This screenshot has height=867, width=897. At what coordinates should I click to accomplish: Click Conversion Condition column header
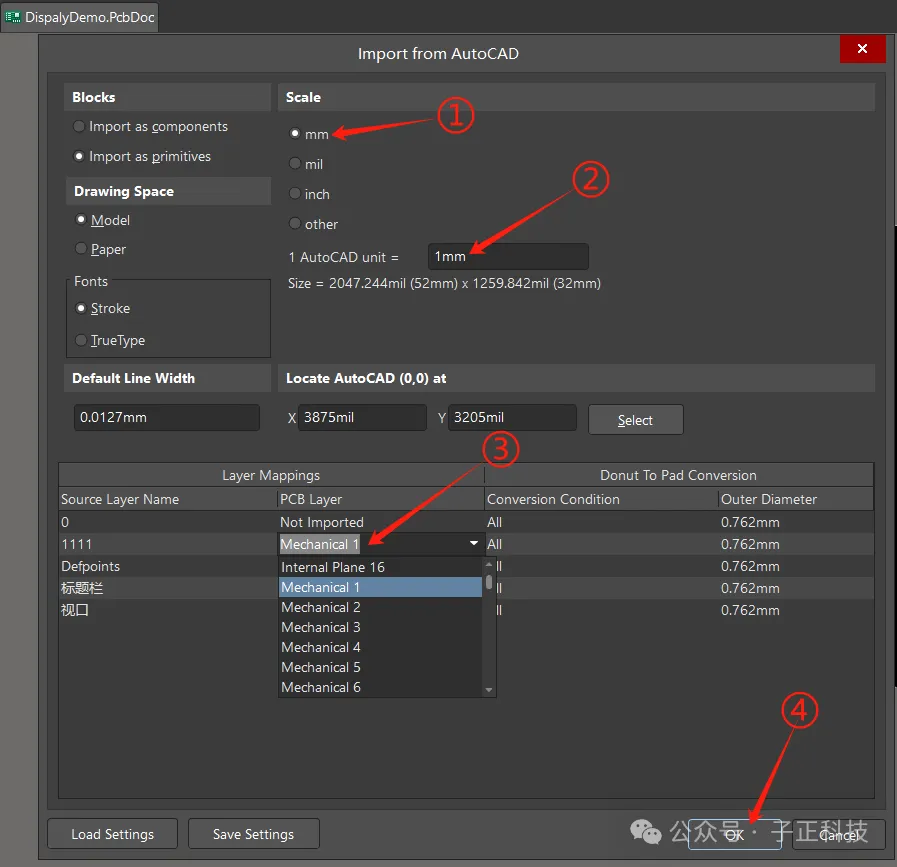coord(601,499)
